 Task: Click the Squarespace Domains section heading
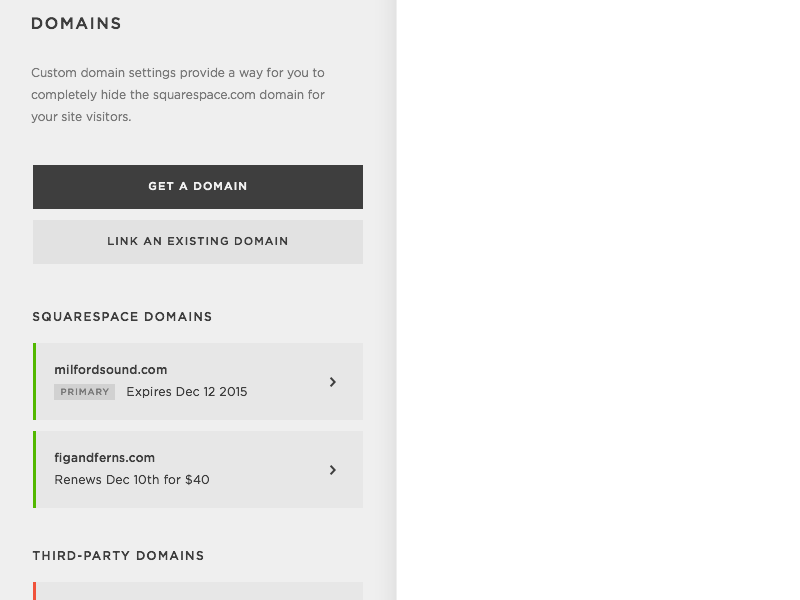[122, 317]
